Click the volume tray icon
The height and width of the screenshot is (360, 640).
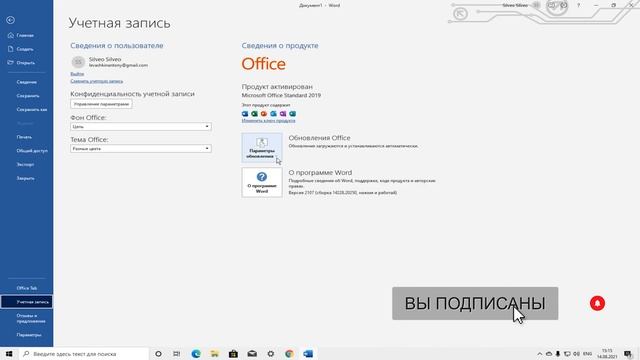576,354
